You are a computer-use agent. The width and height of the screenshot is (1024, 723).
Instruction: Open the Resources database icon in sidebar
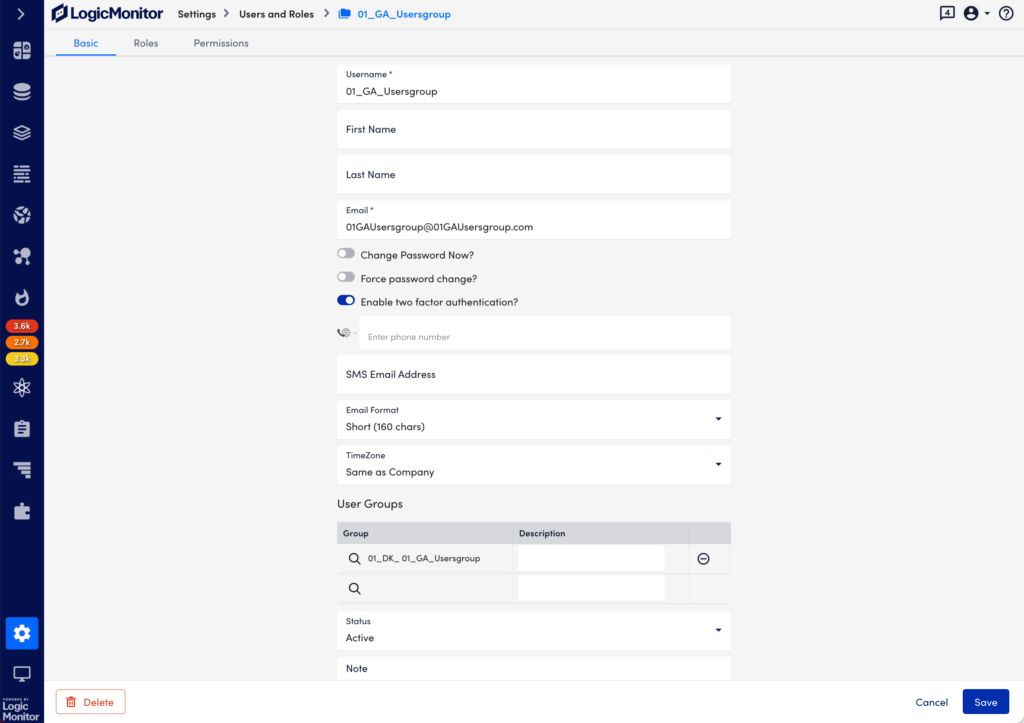[x=21, y=91]
